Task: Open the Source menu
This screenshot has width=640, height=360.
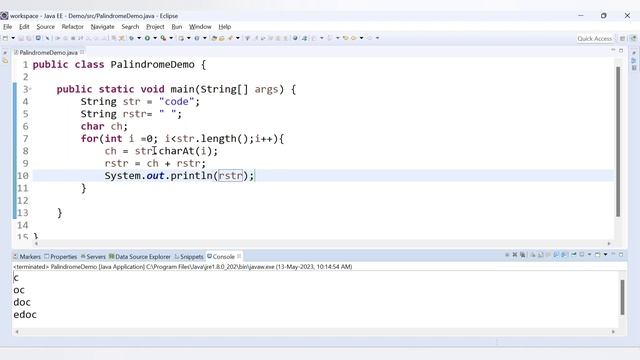Action: coord(45,27)
